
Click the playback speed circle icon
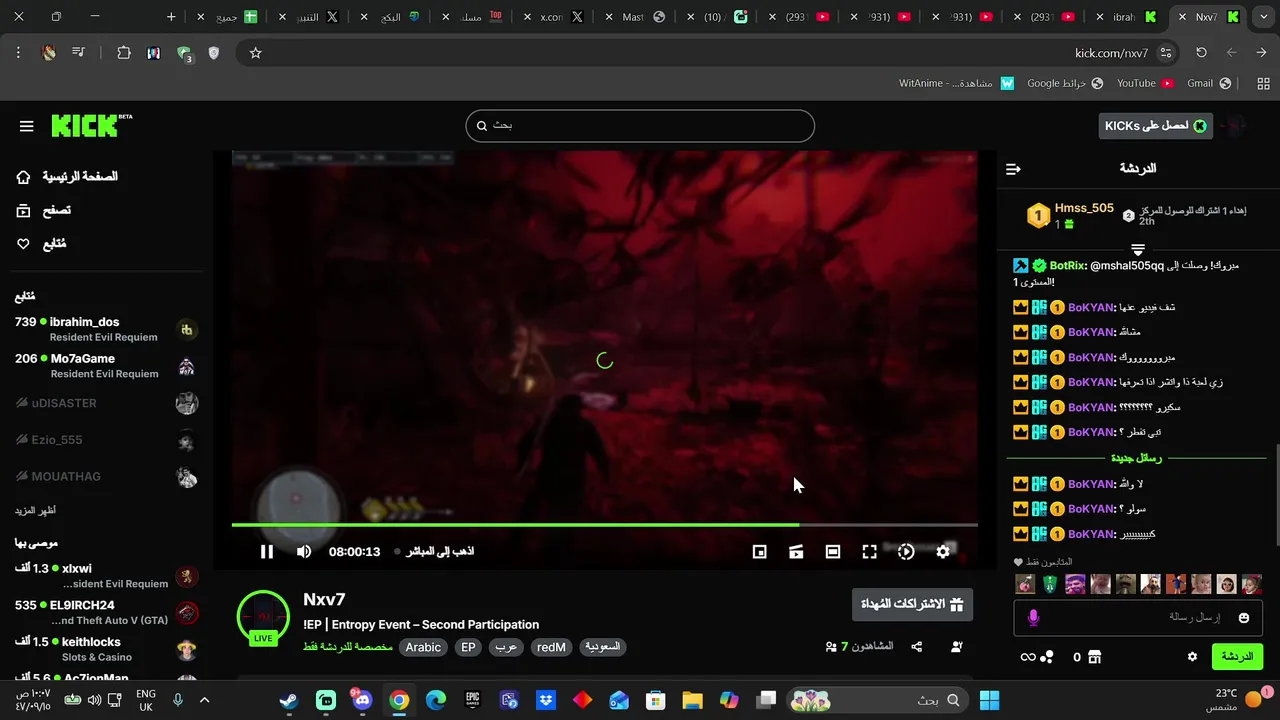(906, 551)
